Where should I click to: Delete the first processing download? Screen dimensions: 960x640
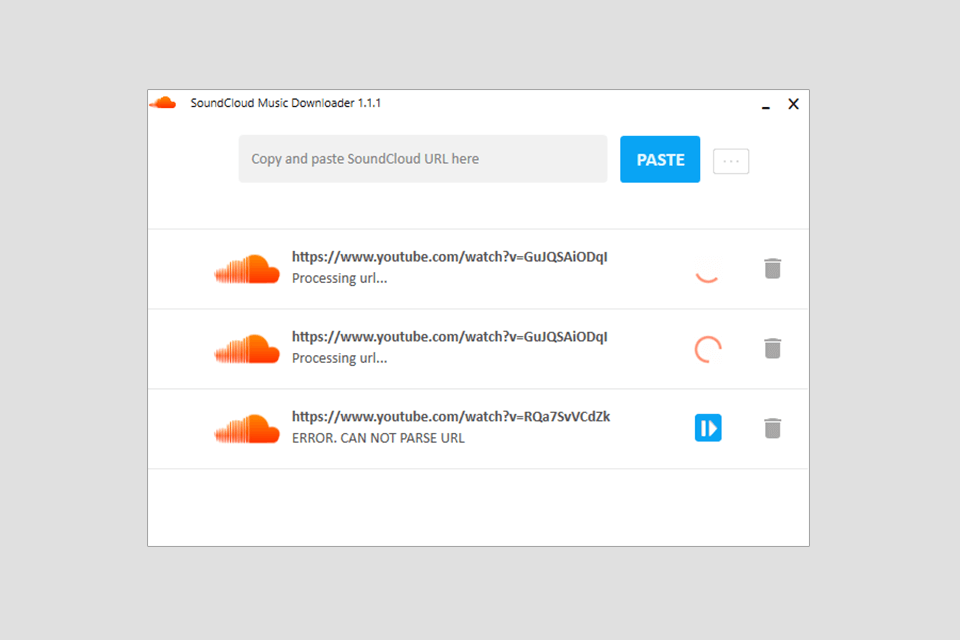772,268
